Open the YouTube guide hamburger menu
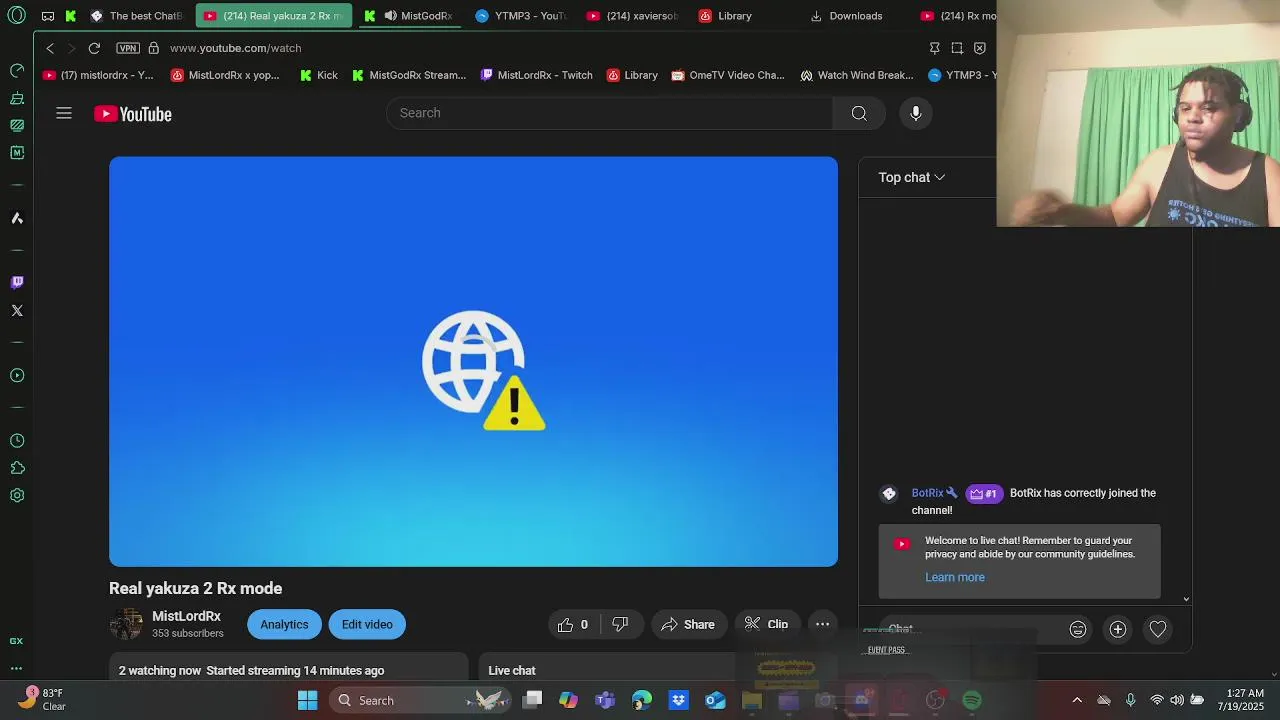Viewport: 1280px width, 720px height. (x=64, y=113)
